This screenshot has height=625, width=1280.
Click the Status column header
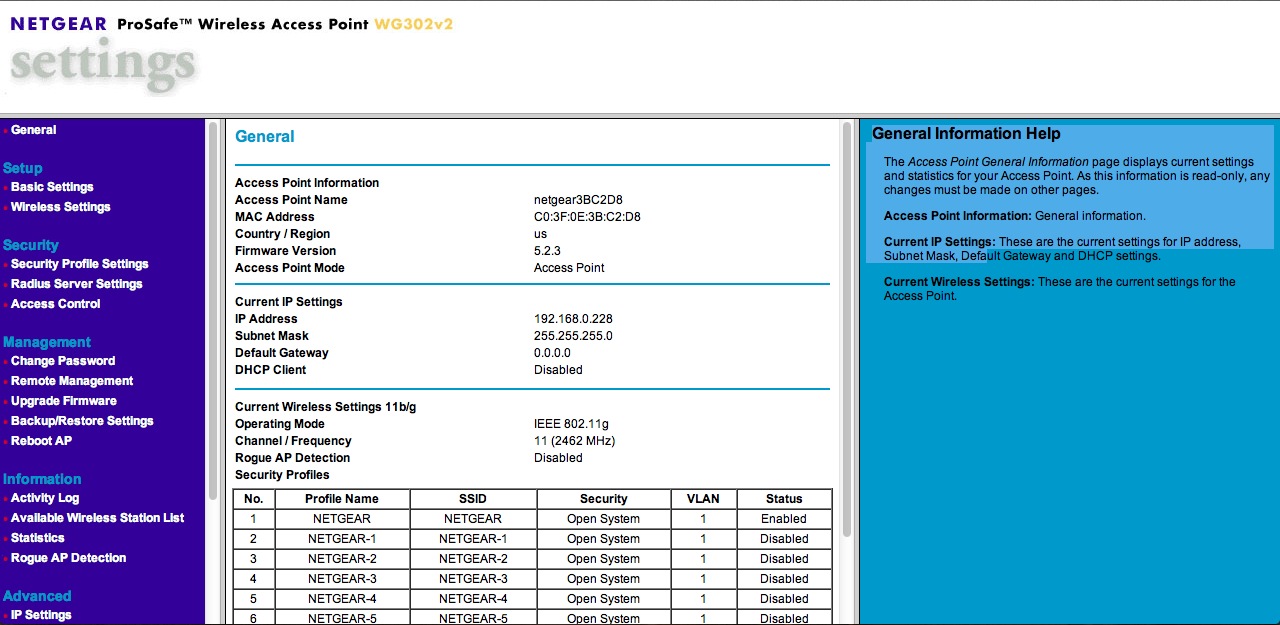(x=784, y=499)
